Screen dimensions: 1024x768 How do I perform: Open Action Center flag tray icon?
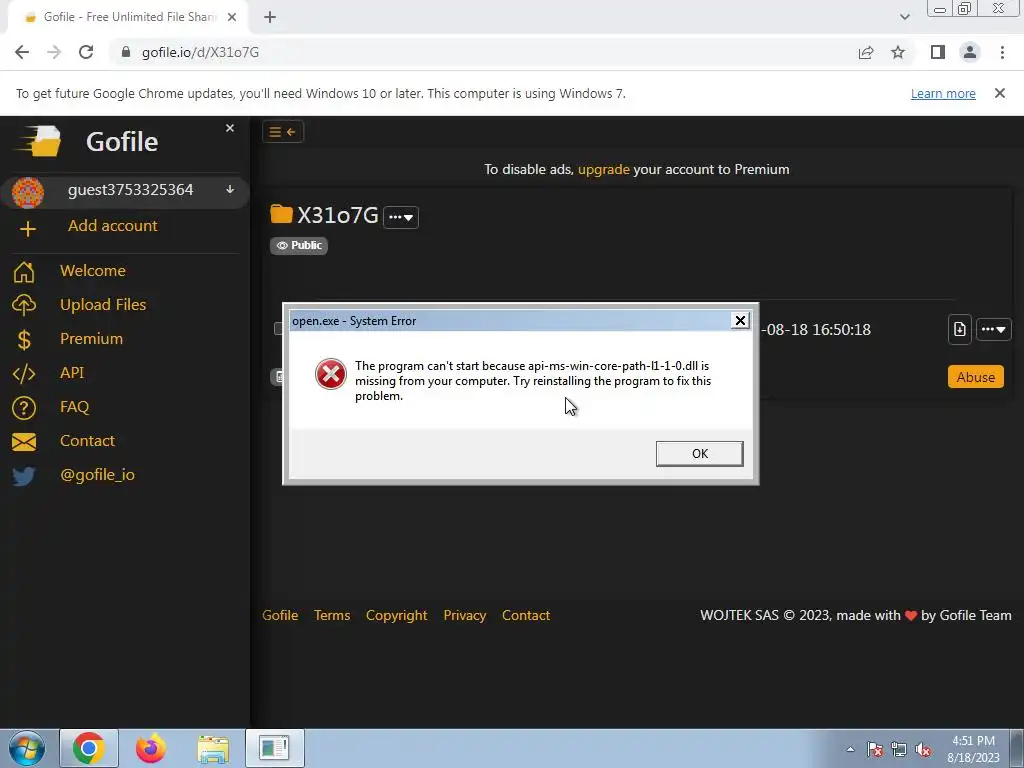click(x=874, y=750)
